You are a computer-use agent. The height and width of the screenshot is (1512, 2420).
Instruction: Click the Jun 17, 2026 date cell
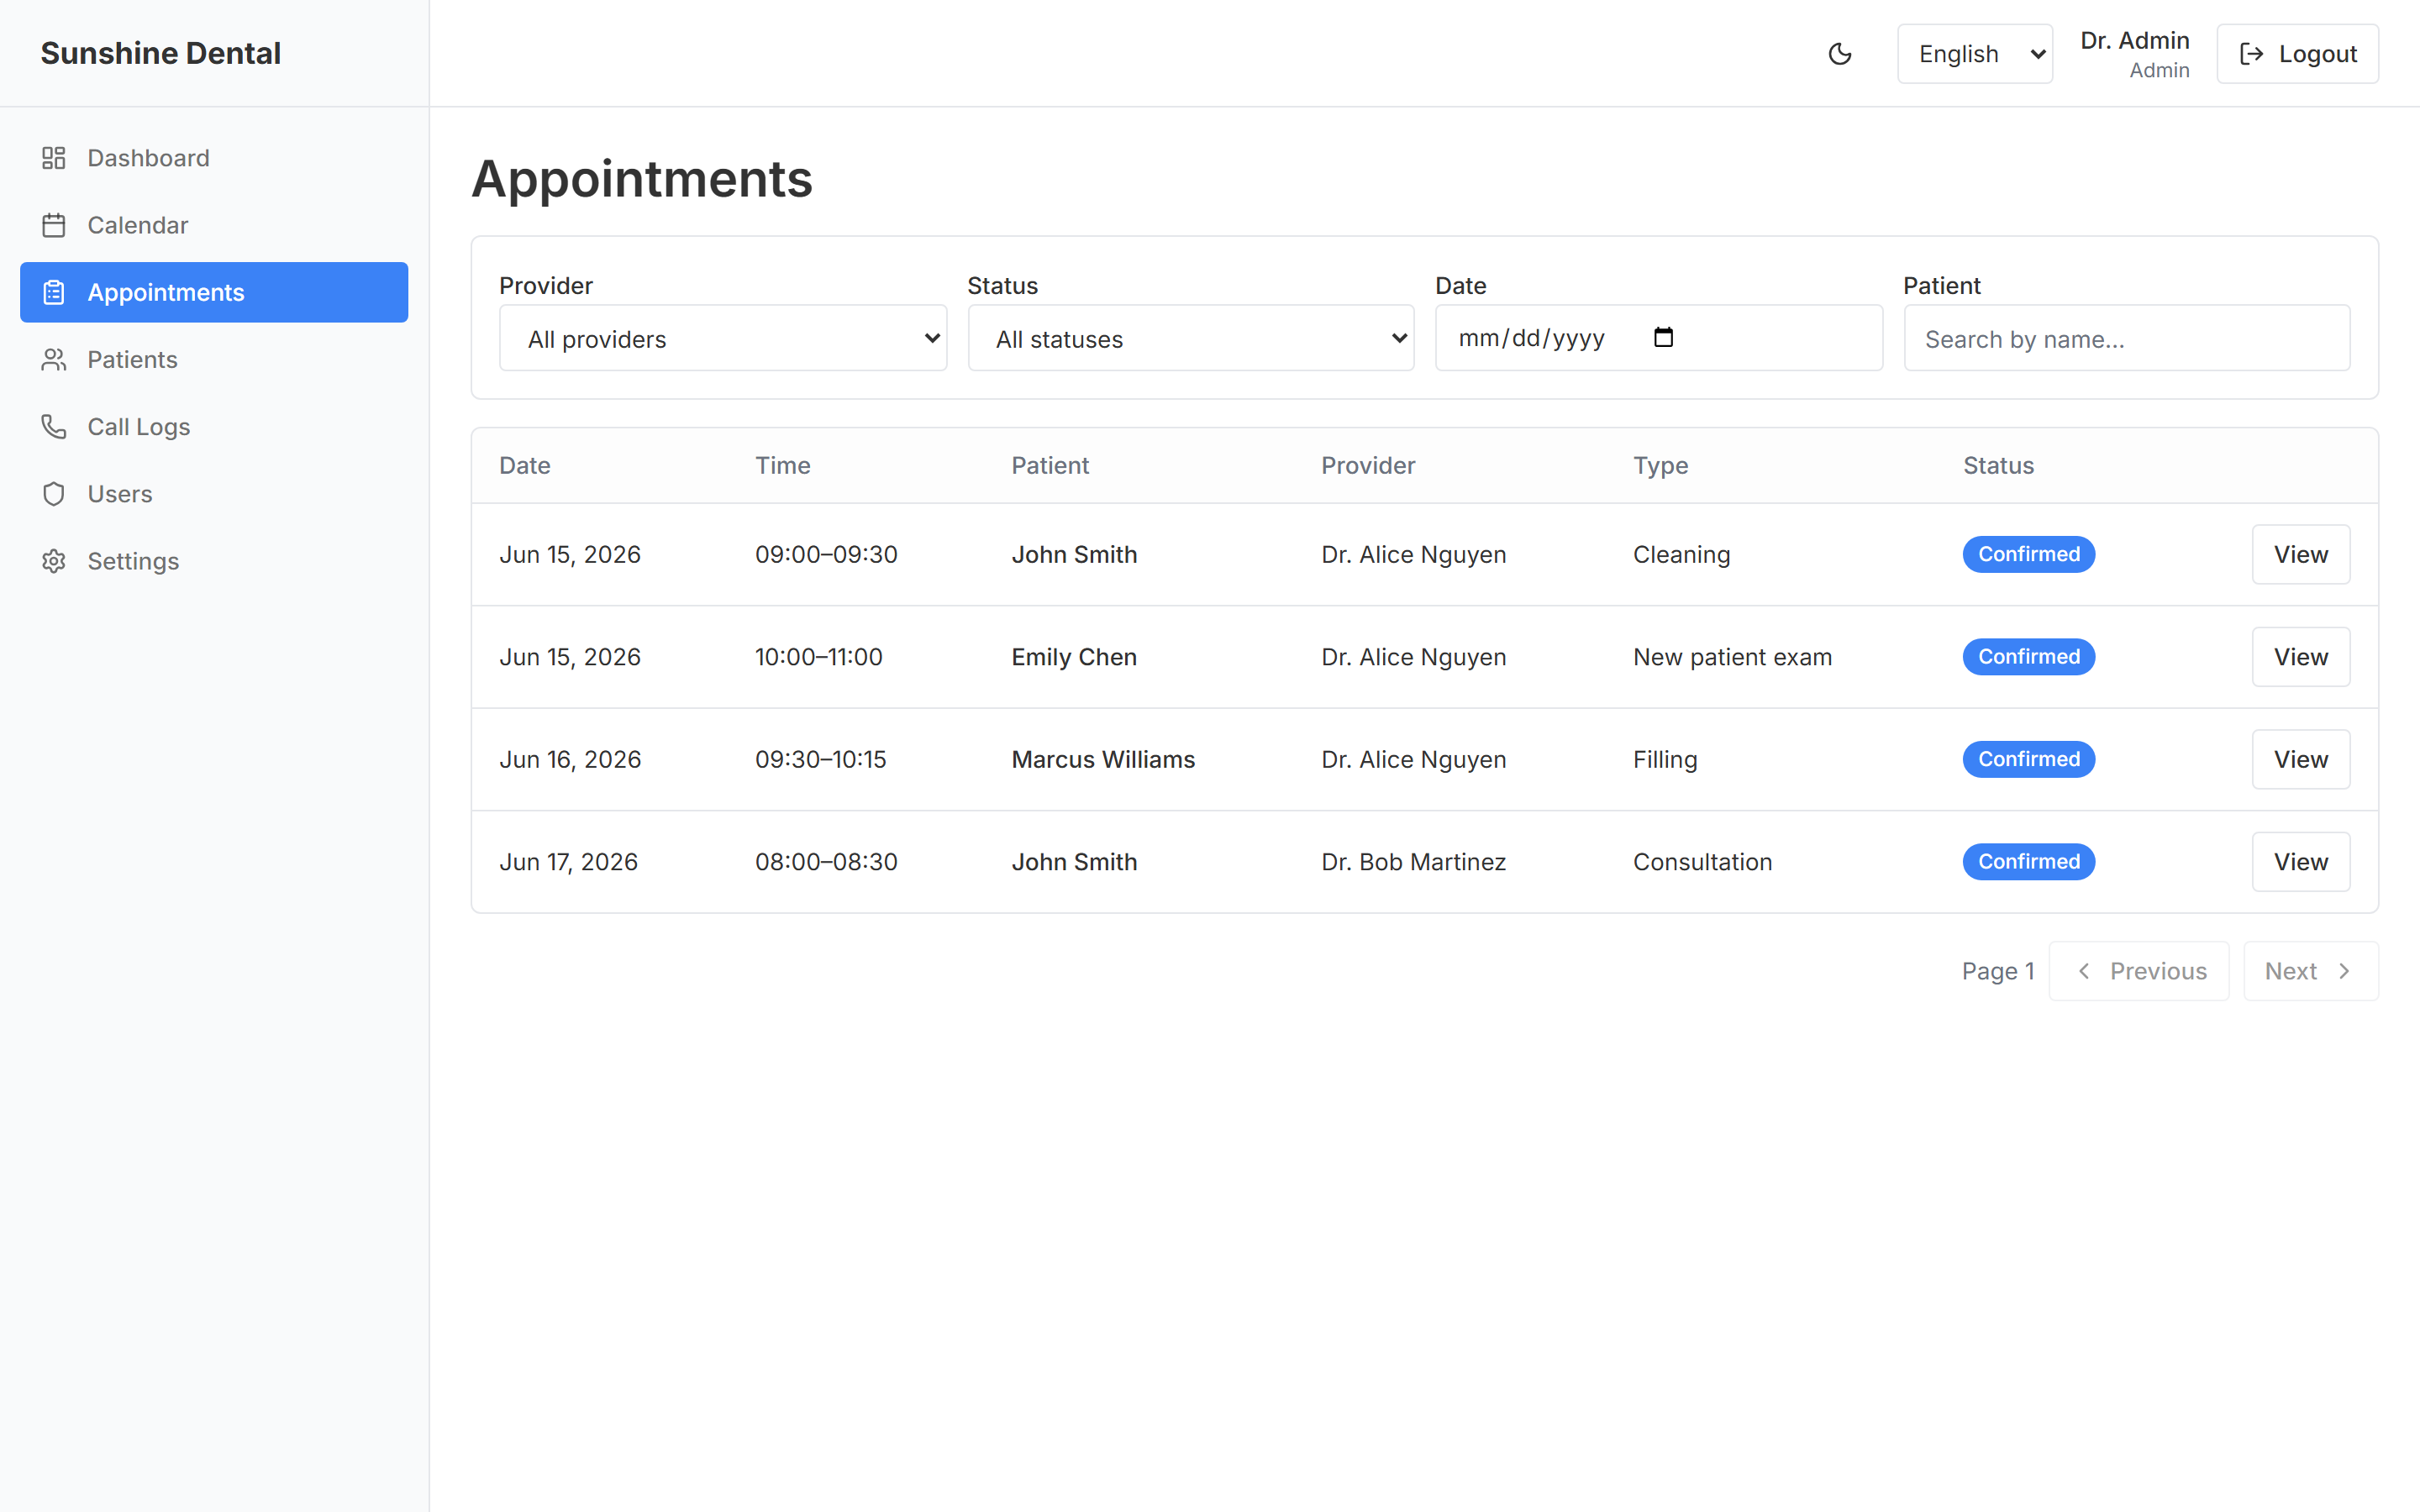[568, 862]
